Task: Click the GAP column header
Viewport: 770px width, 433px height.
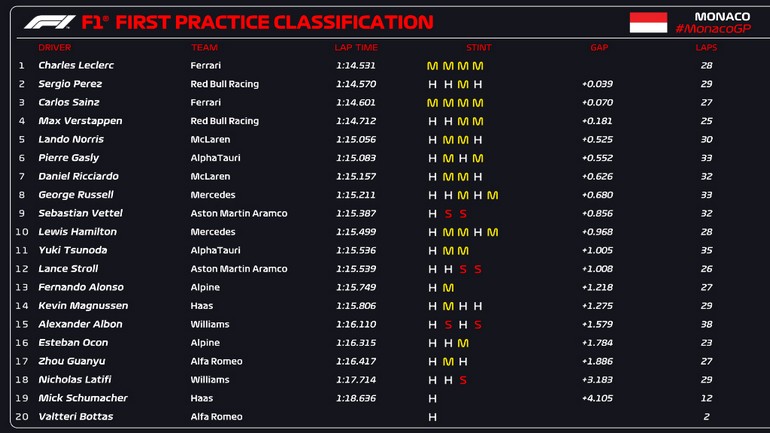Action: pyautogui.click(x=599, y=47)
